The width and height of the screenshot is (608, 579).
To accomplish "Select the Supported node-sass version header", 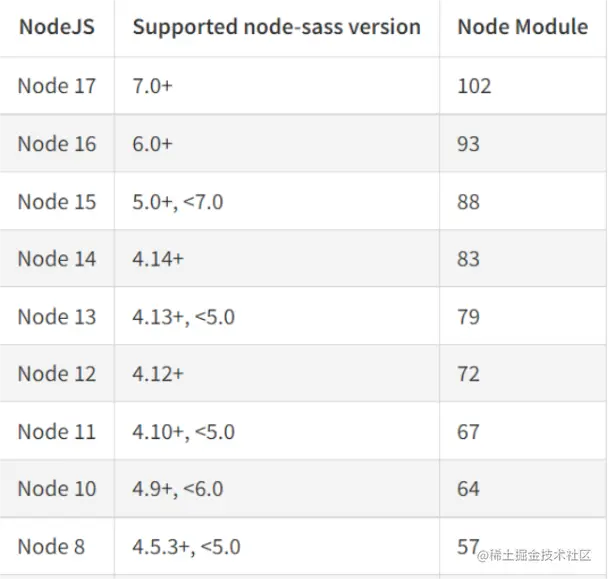I will [x=276, y=27].
